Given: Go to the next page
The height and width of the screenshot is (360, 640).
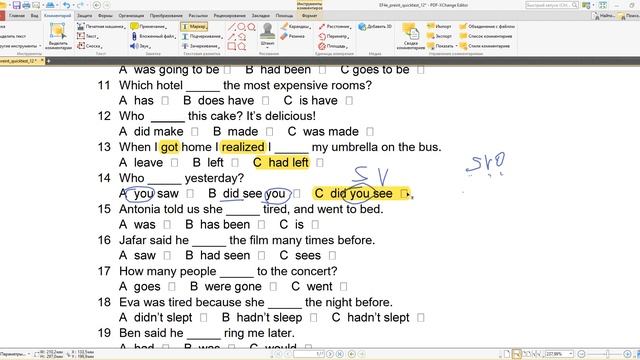Looking at the screenshot, I should pyautogui.click(x=330, y=354).
